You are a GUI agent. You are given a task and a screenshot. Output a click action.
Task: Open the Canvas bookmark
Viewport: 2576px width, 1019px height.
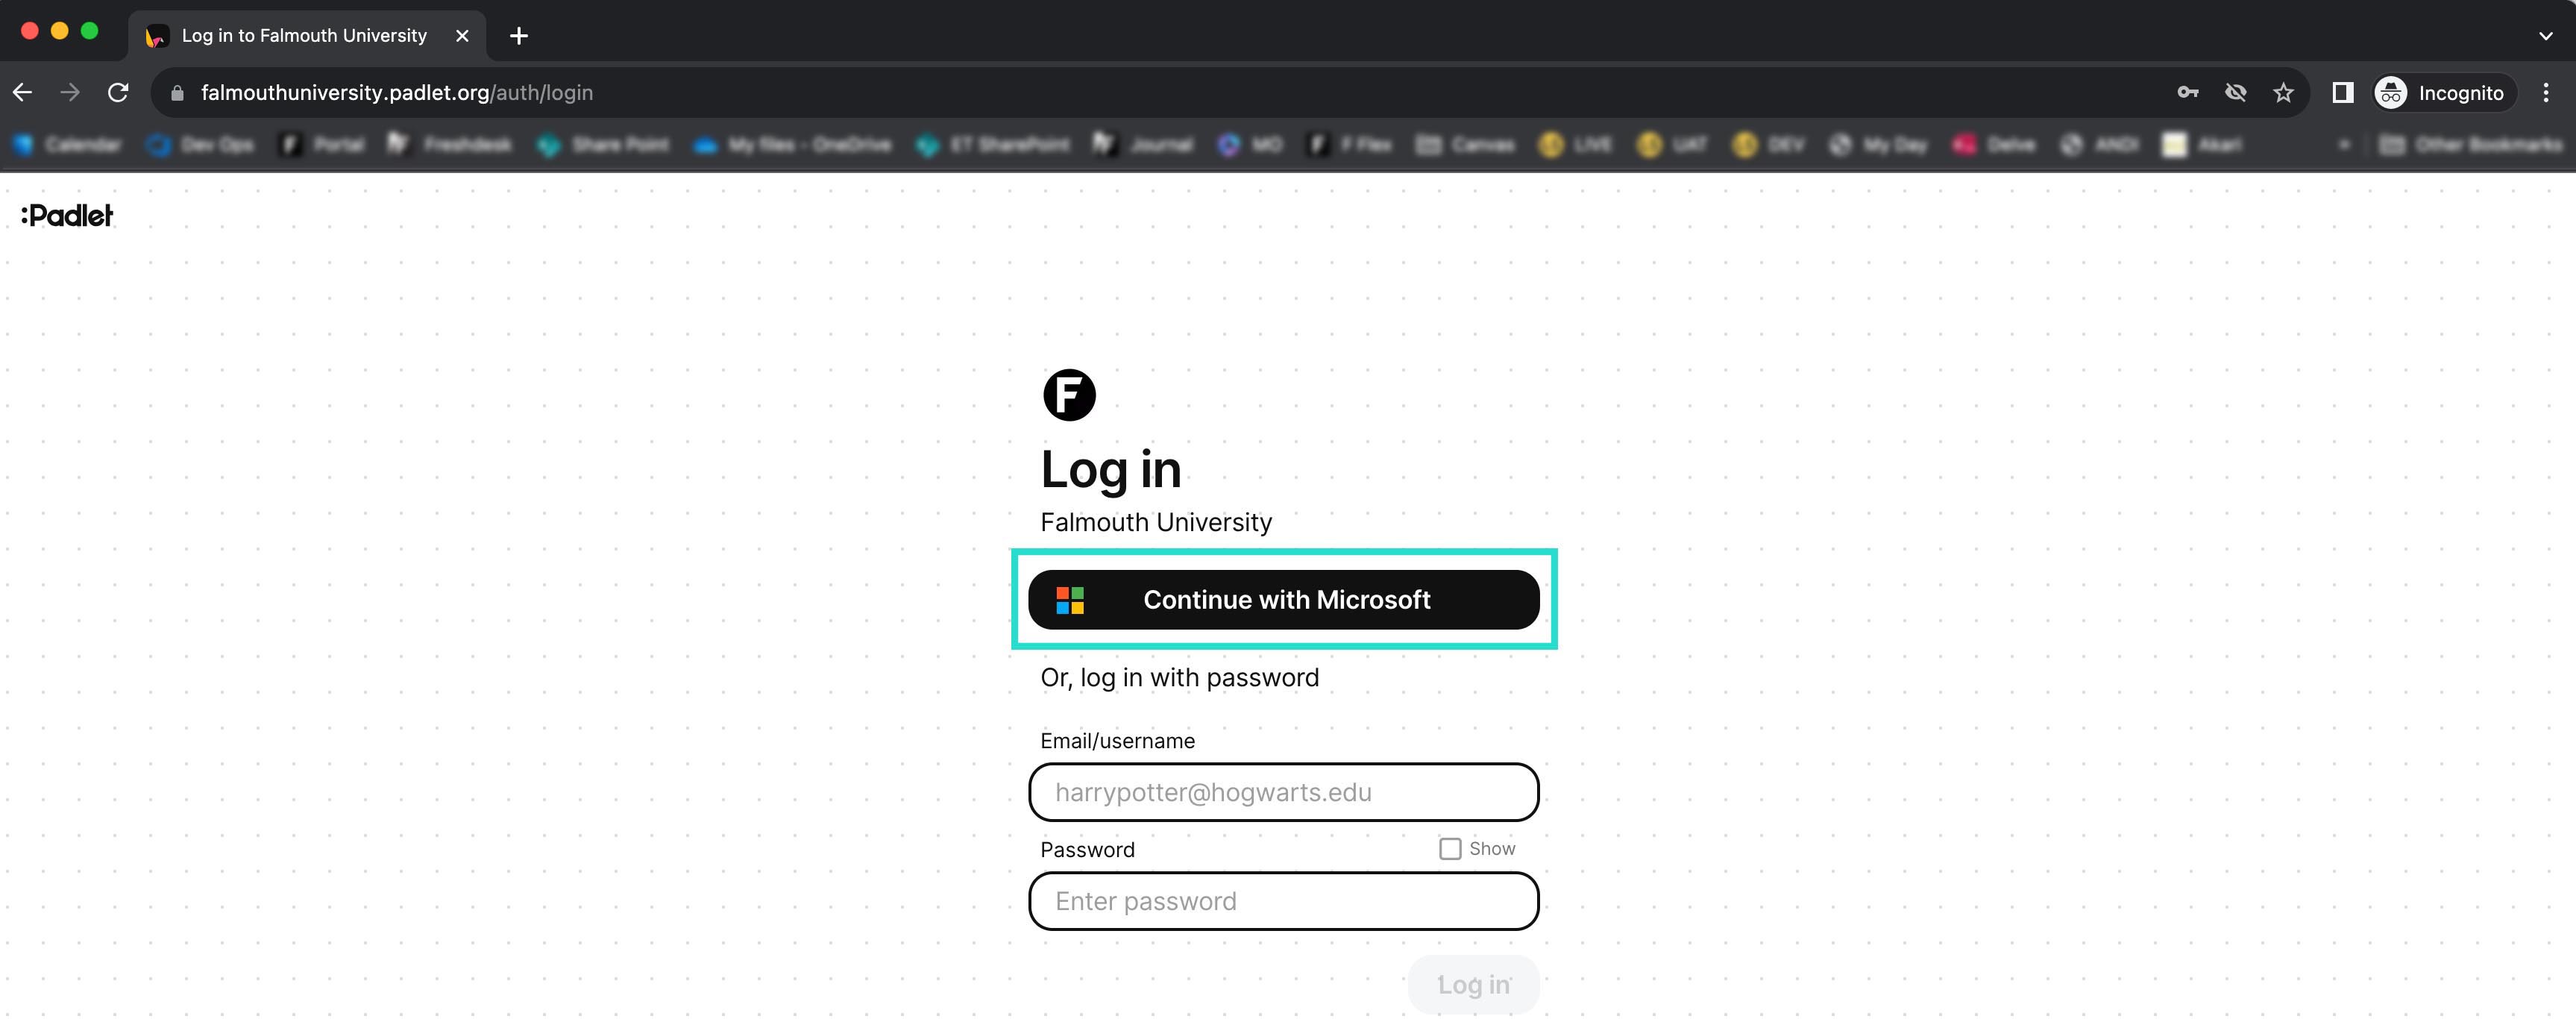(x=1465, y=145)
